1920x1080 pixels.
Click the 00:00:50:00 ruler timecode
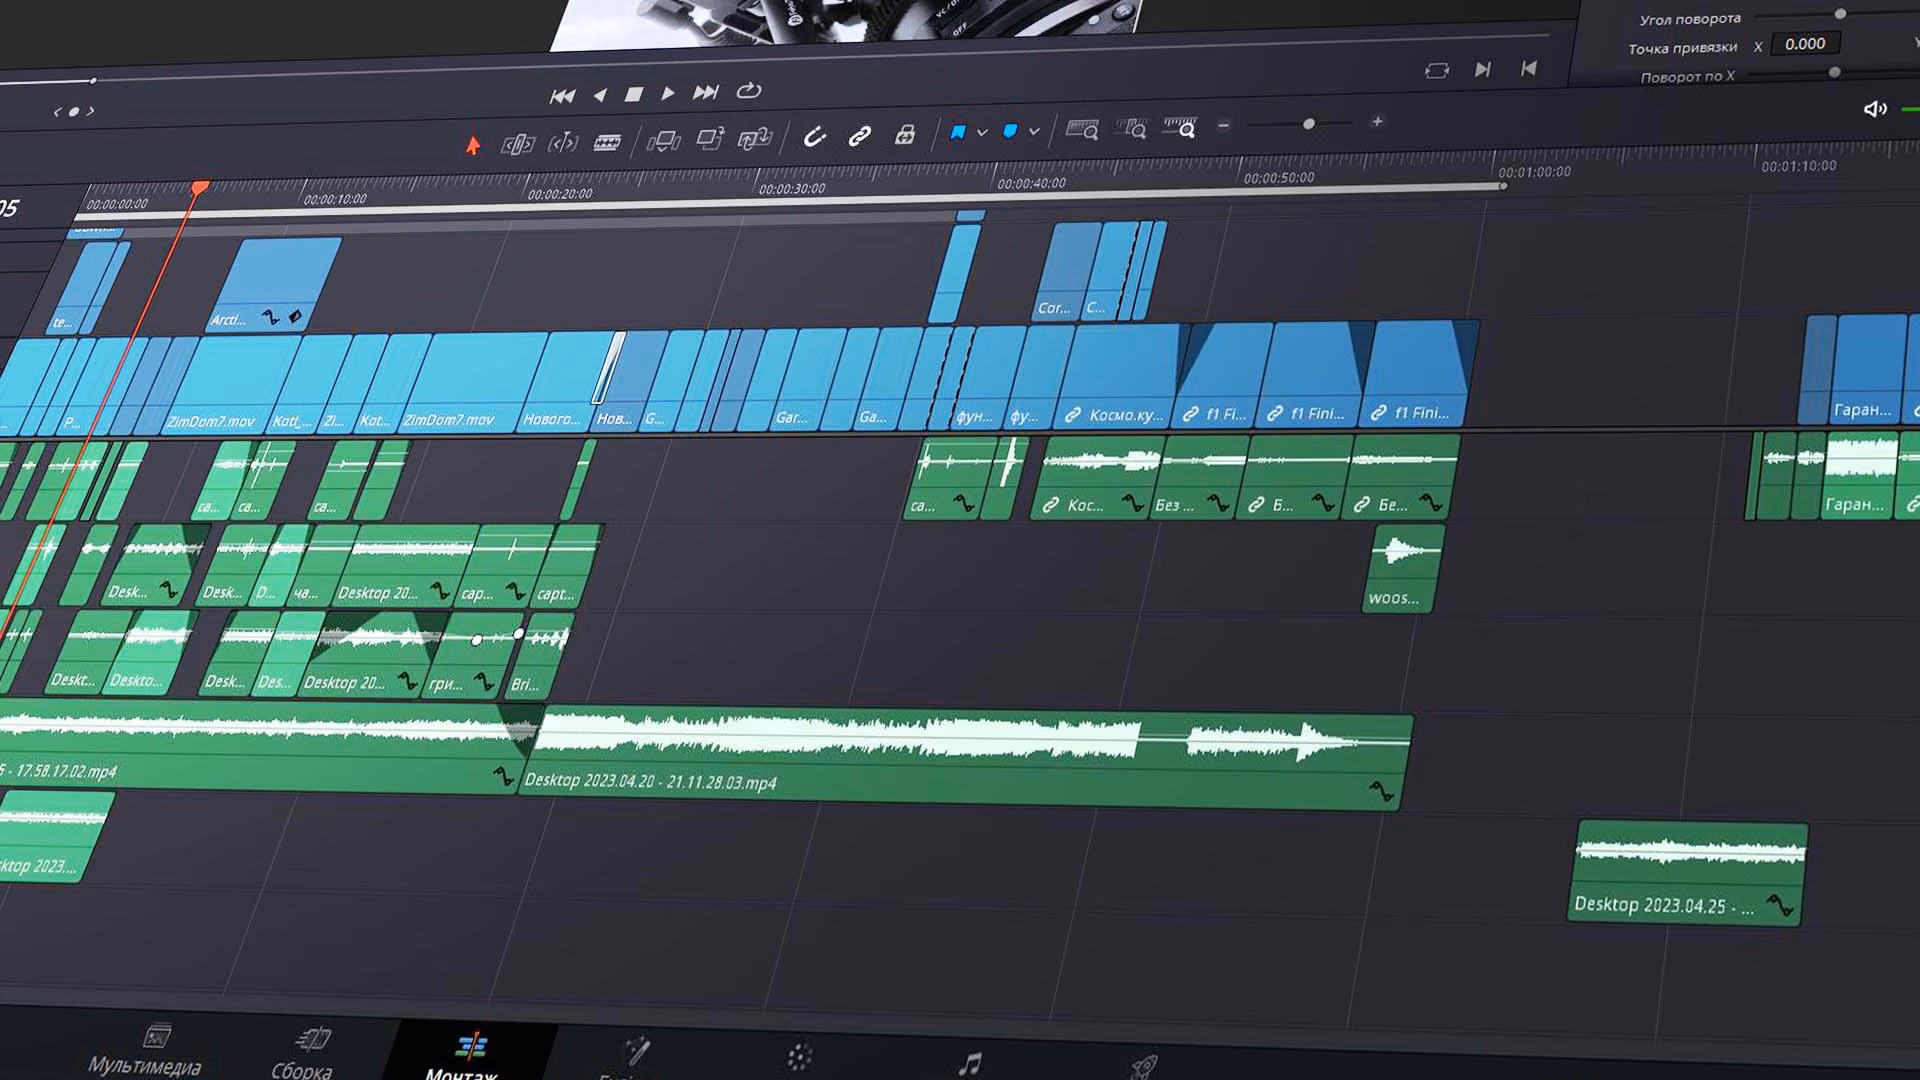tap(1279, 178)
